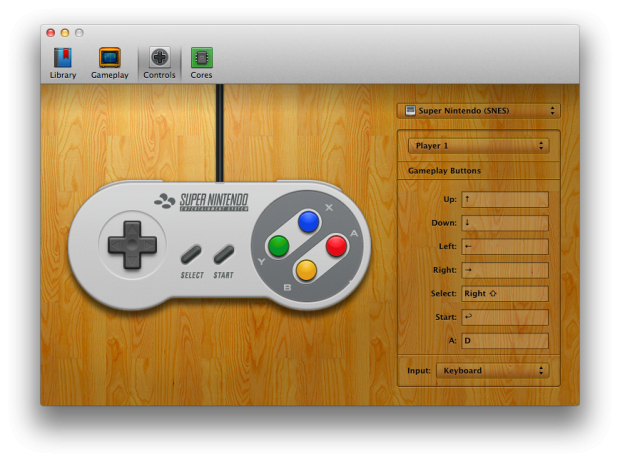Open the Input Keyboard dropdown
This screenshot has width=620, height=462.
click(x=493, y=371)
